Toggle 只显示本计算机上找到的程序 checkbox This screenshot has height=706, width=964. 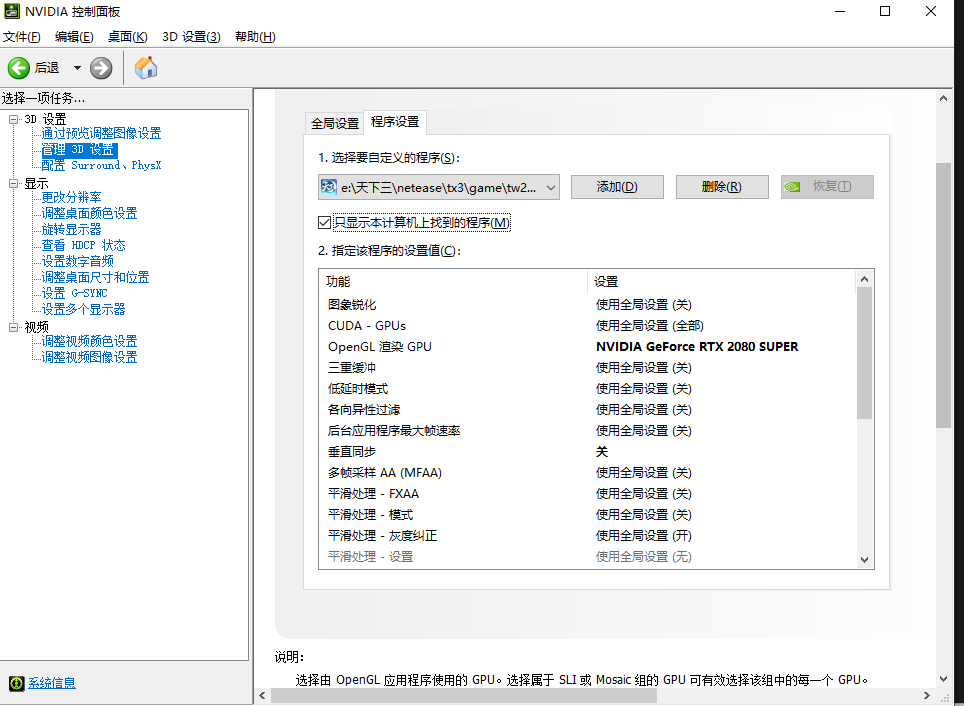[325, 223]
